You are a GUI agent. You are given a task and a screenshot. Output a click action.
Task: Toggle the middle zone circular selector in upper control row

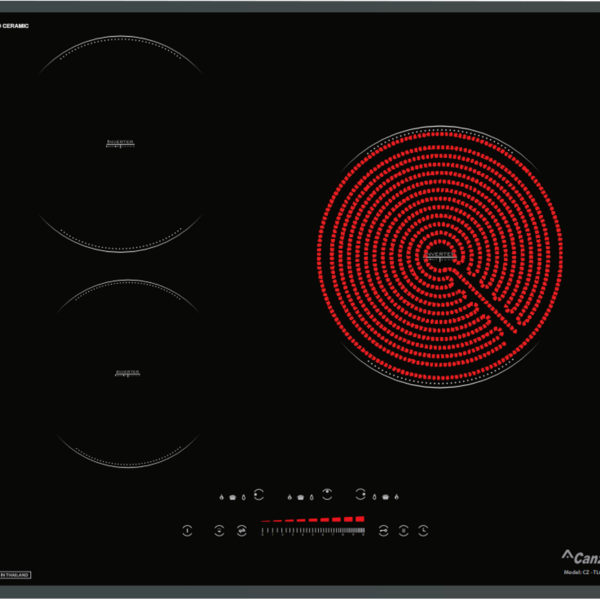tap(326, 494)
